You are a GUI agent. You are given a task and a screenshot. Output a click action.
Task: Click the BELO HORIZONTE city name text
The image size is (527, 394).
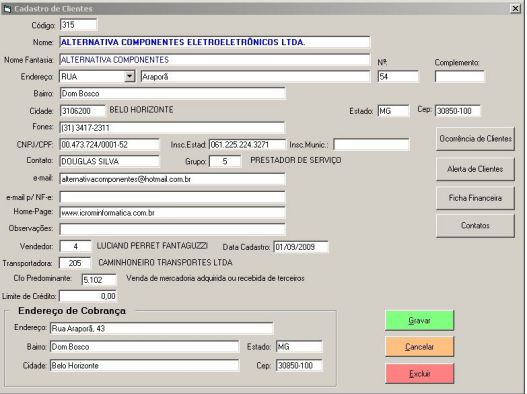click(x=141, y=110)
